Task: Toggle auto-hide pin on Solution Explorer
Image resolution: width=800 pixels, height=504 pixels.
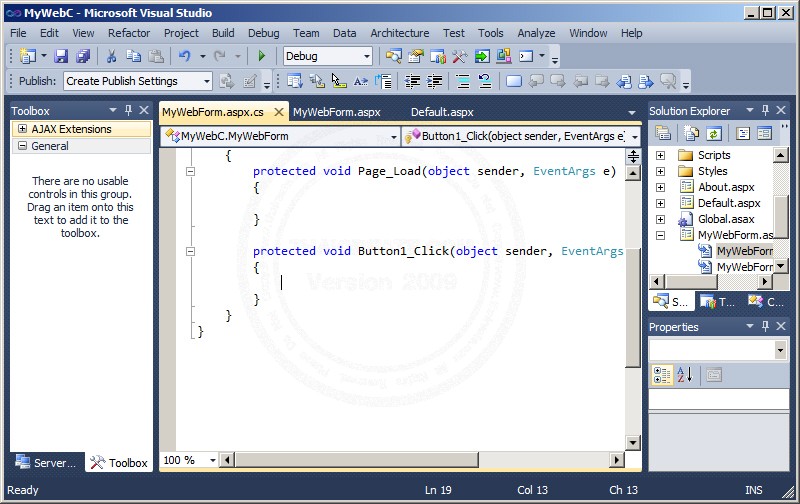Action: (765, 110)
